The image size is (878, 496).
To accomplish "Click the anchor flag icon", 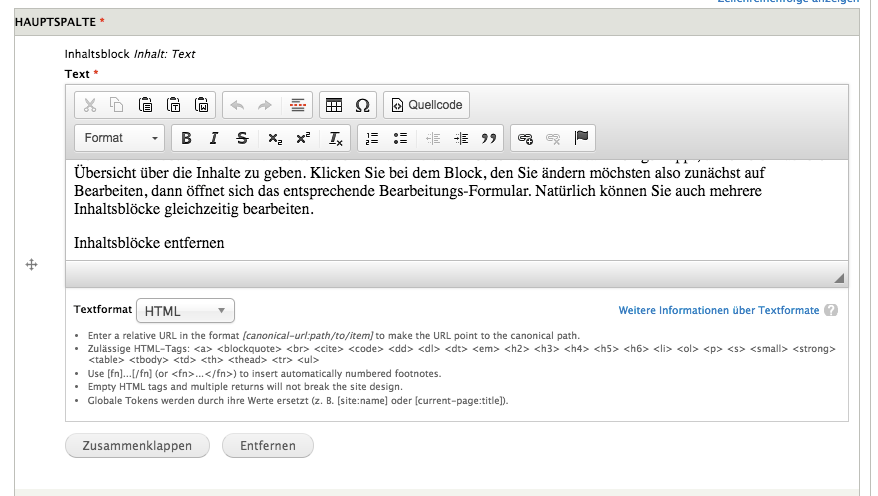I will pyautogui.click(x=581, y=138).
